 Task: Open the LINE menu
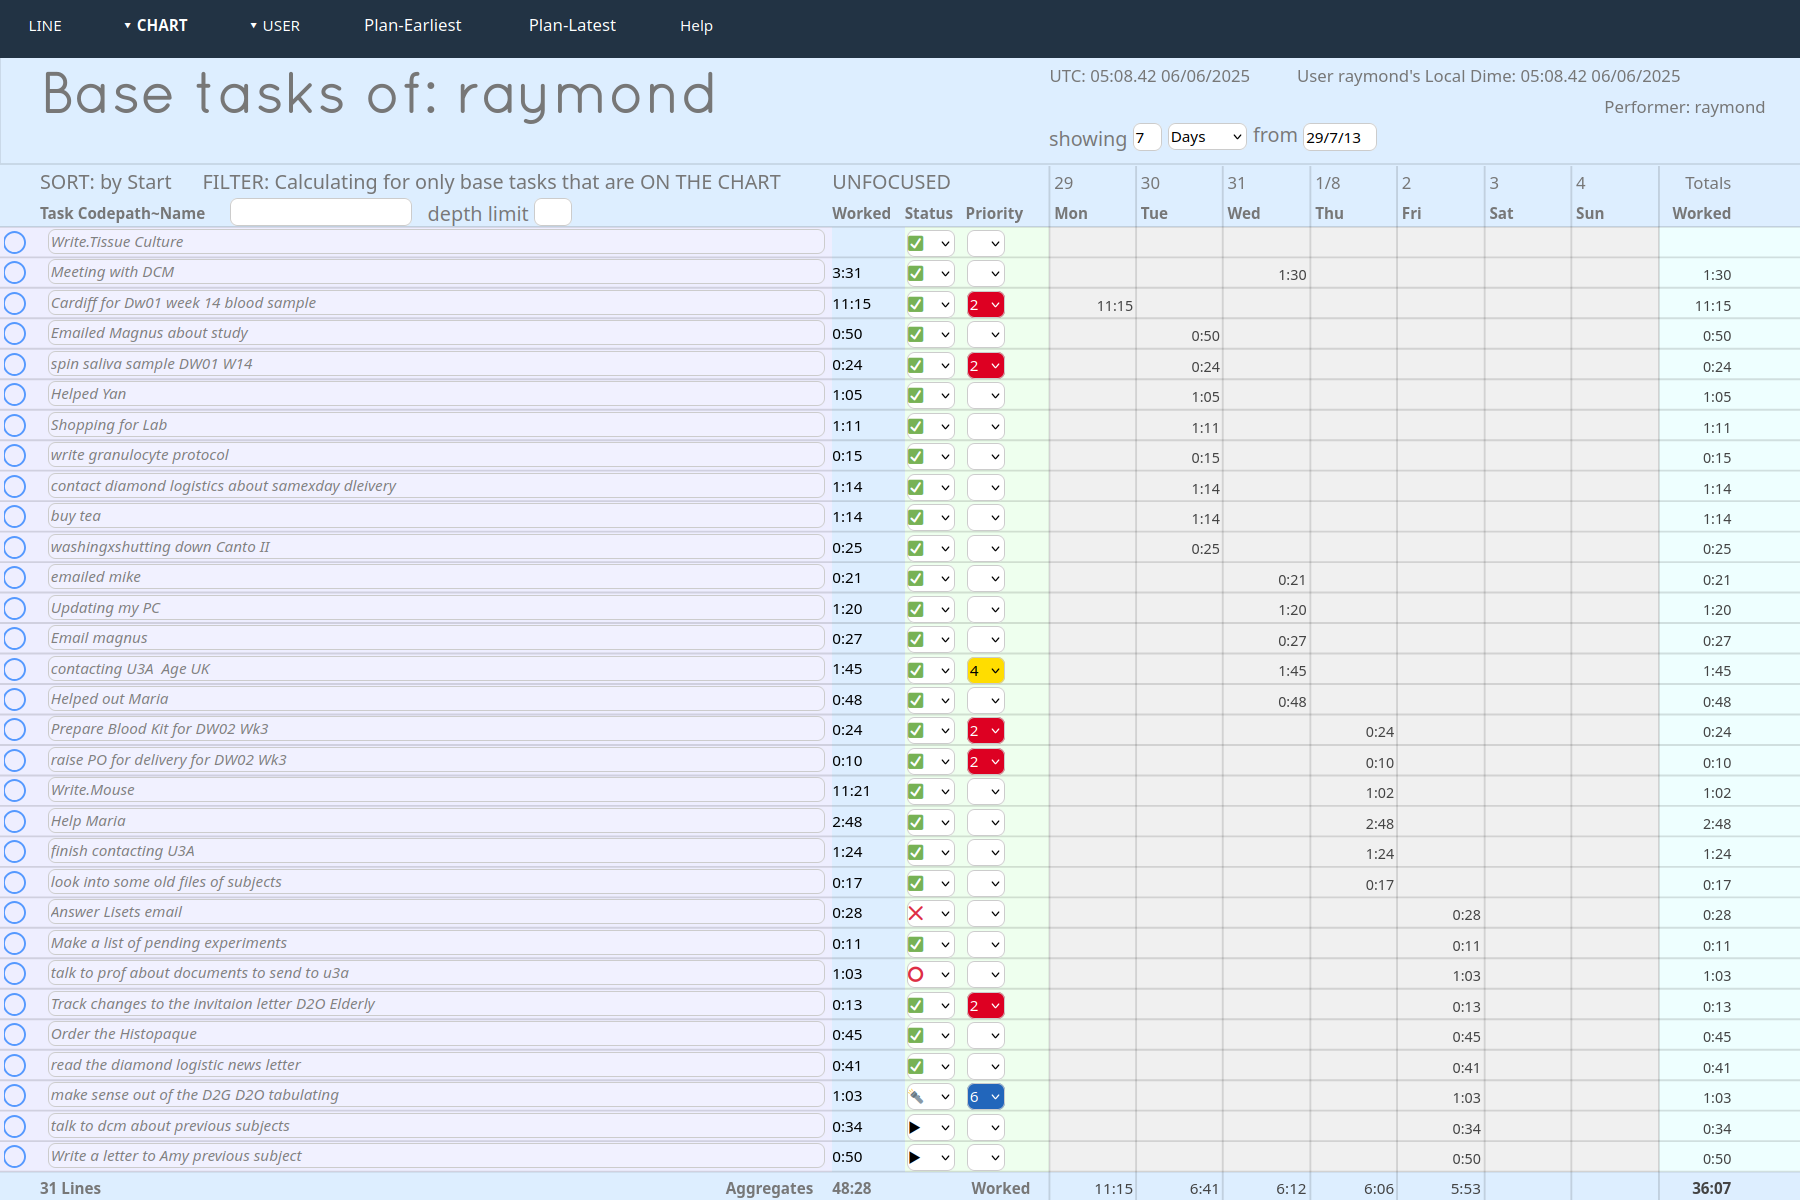tap(45, 26)
